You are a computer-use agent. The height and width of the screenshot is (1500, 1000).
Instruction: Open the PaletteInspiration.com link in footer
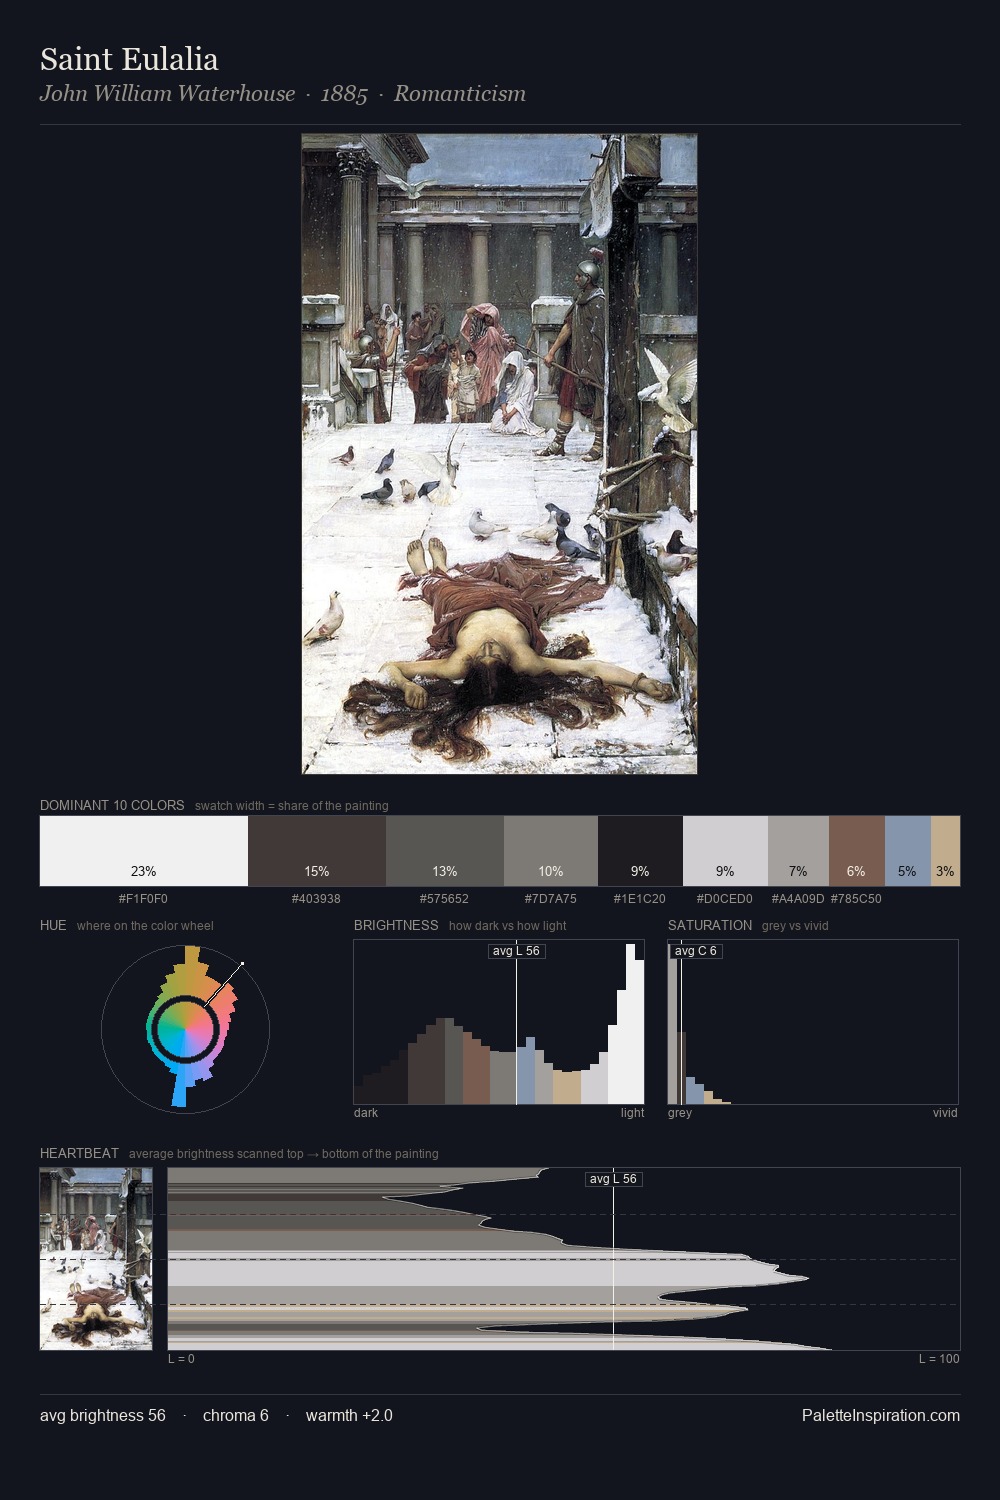(881, 1415)
